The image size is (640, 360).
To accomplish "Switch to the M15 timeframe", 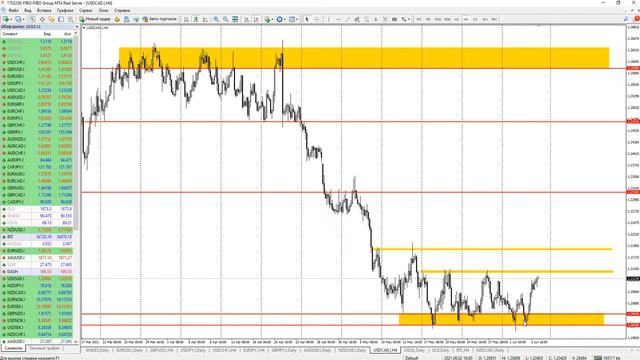I will click(x=438, y=19).
